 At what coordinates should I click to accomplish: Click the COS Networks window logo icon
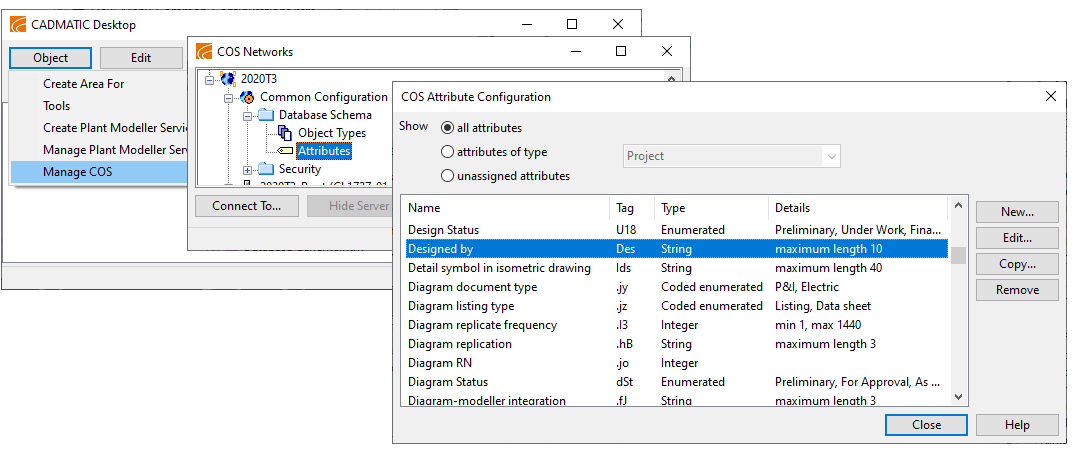(x=203, y=51)
